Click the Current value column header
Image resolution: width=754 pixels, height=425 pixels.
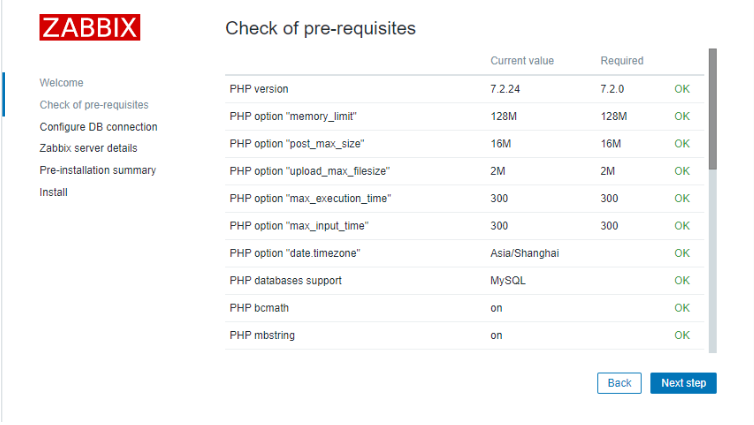point(522,61)
